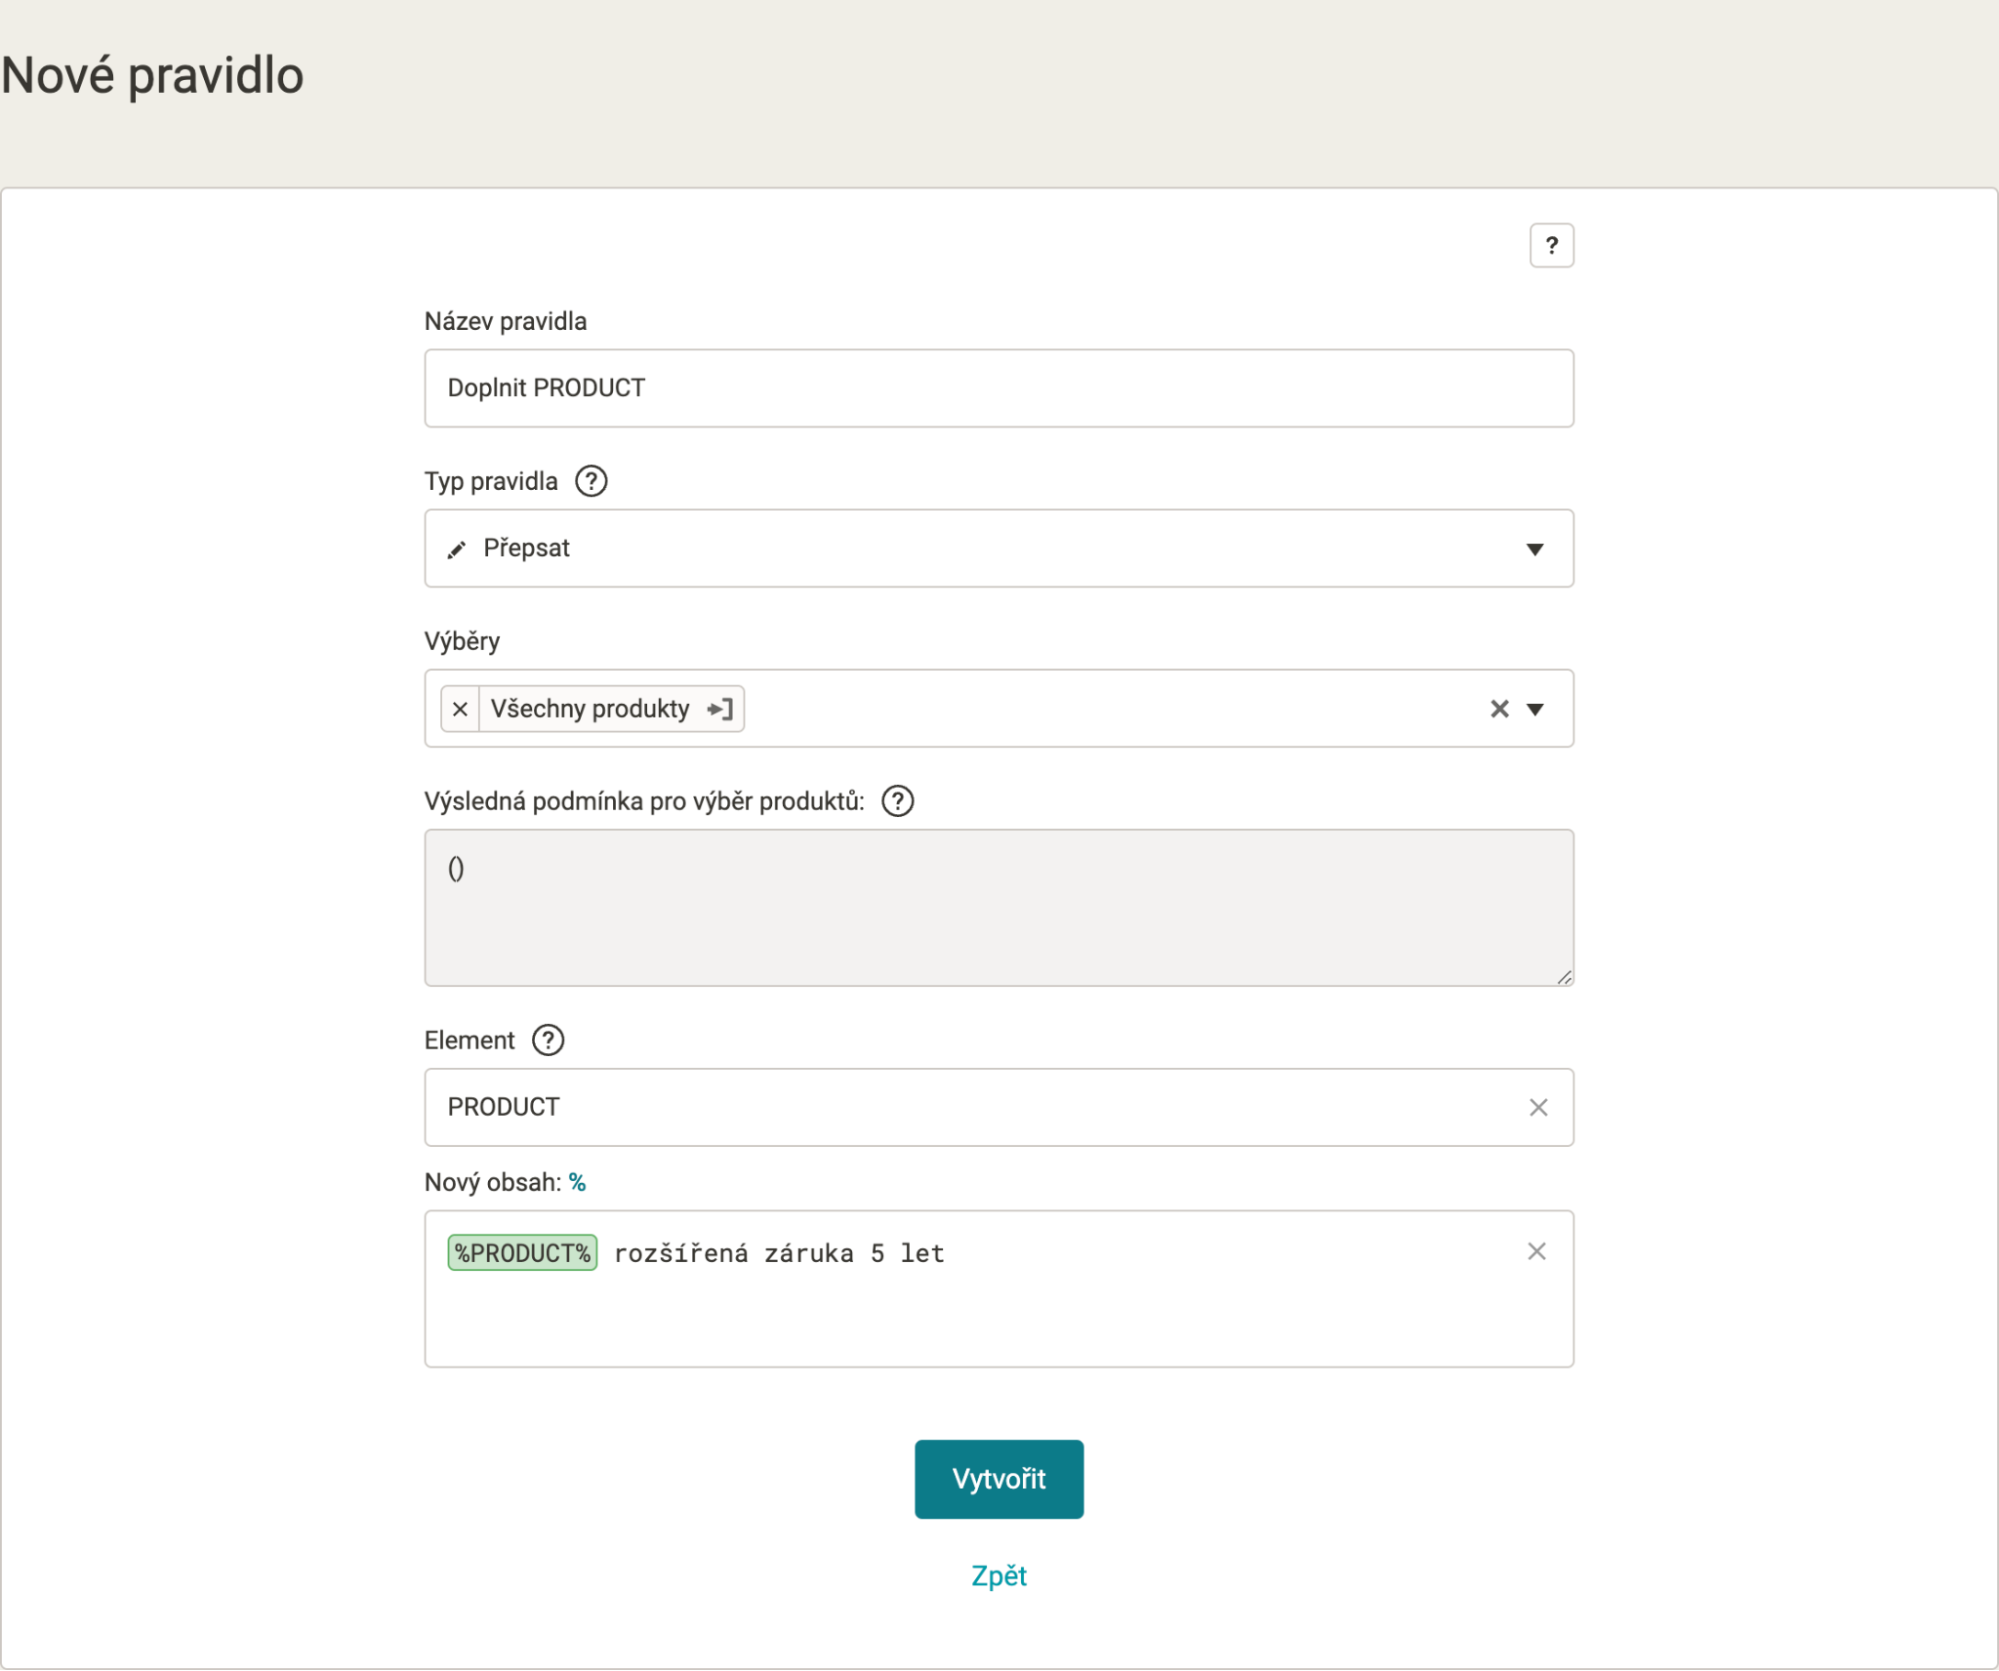
Task: Clear the Element field PRODUCT value
Action: point(1538,1107)
